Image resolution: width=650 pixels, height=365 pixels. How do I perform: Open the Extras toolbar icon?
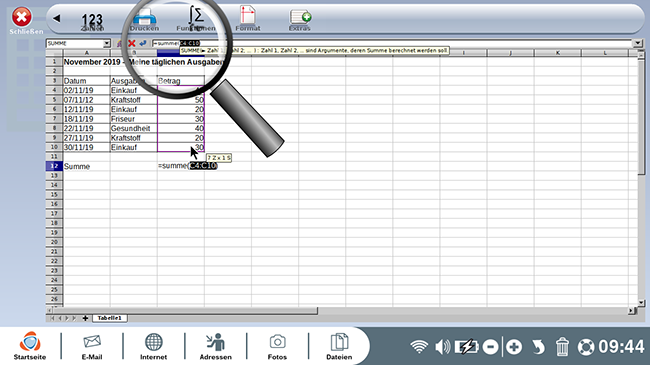coord(300,20)
